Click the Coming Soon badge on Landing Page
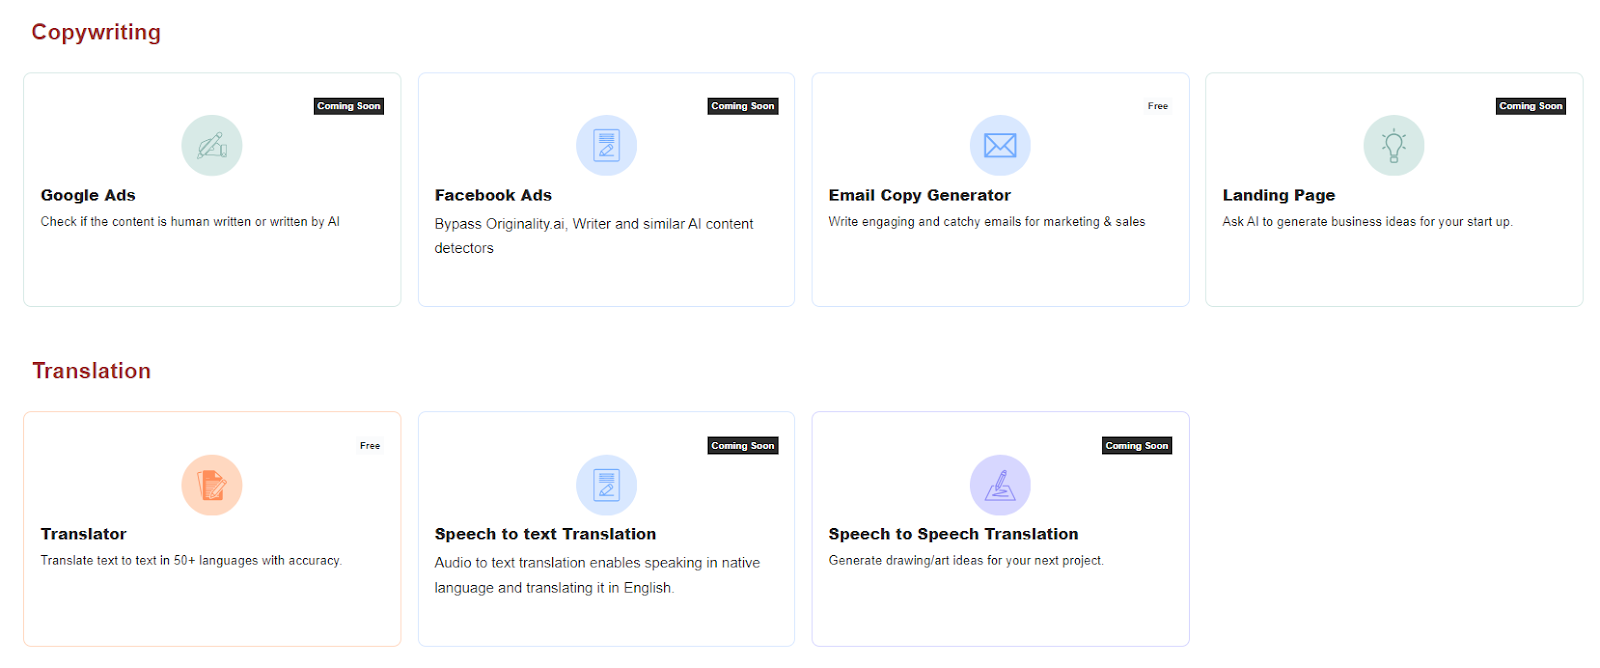The width and height of the screenshot is (1600, 668). 1531,106
